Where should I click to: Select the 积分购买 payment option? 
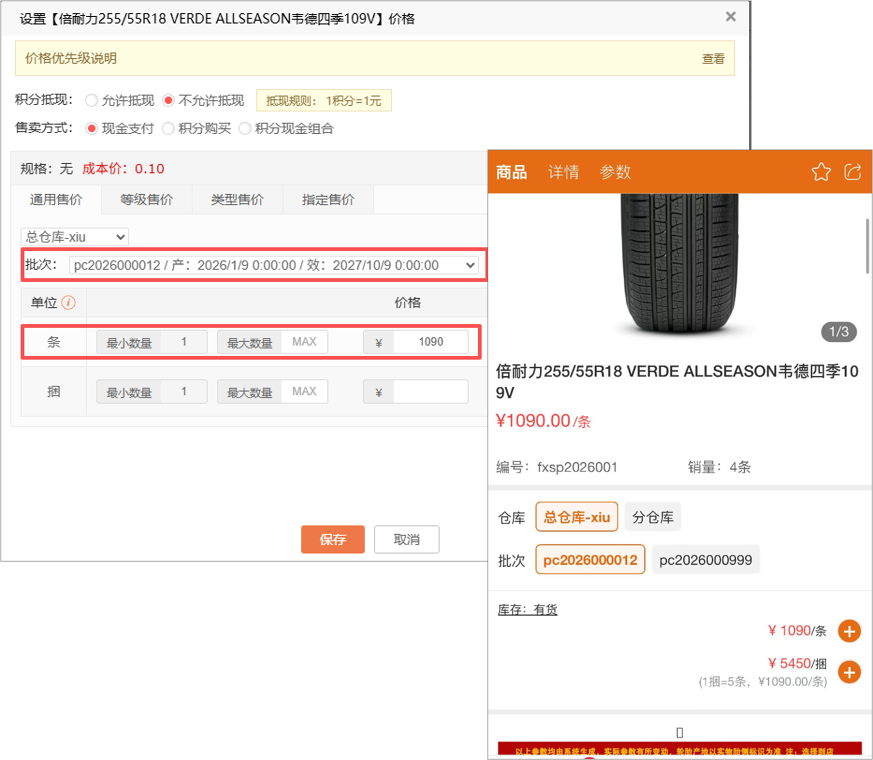pos(169,128)
